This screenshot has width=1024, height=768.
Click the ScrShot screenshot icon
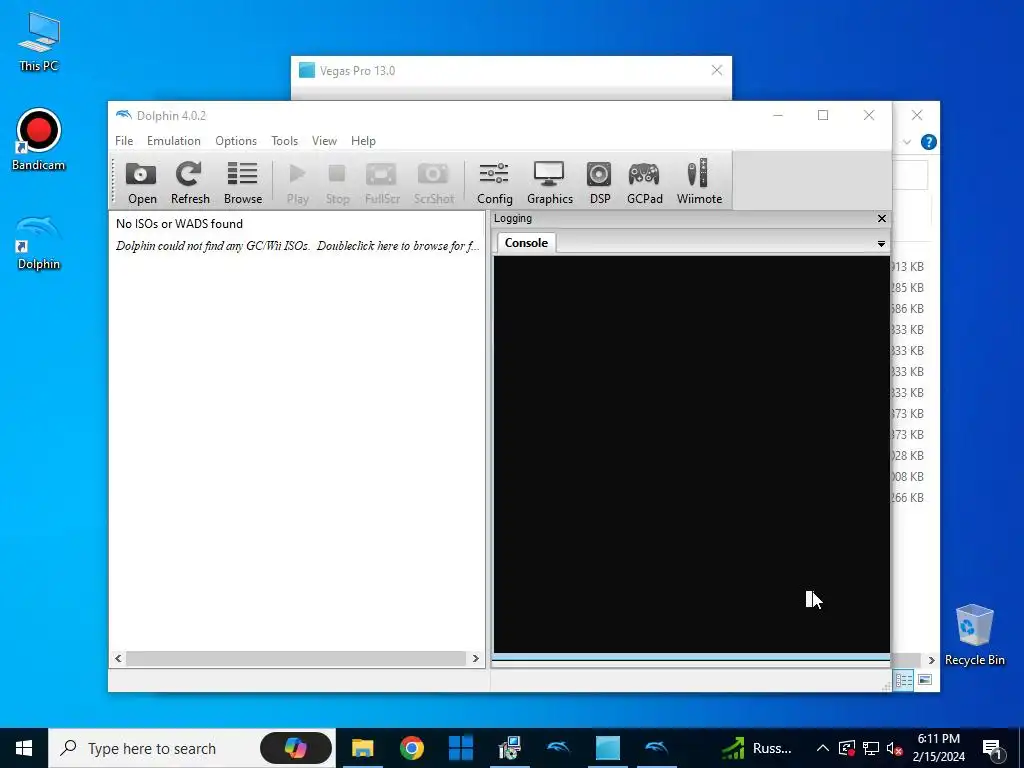pyautogui.click(x=433, y=182)
